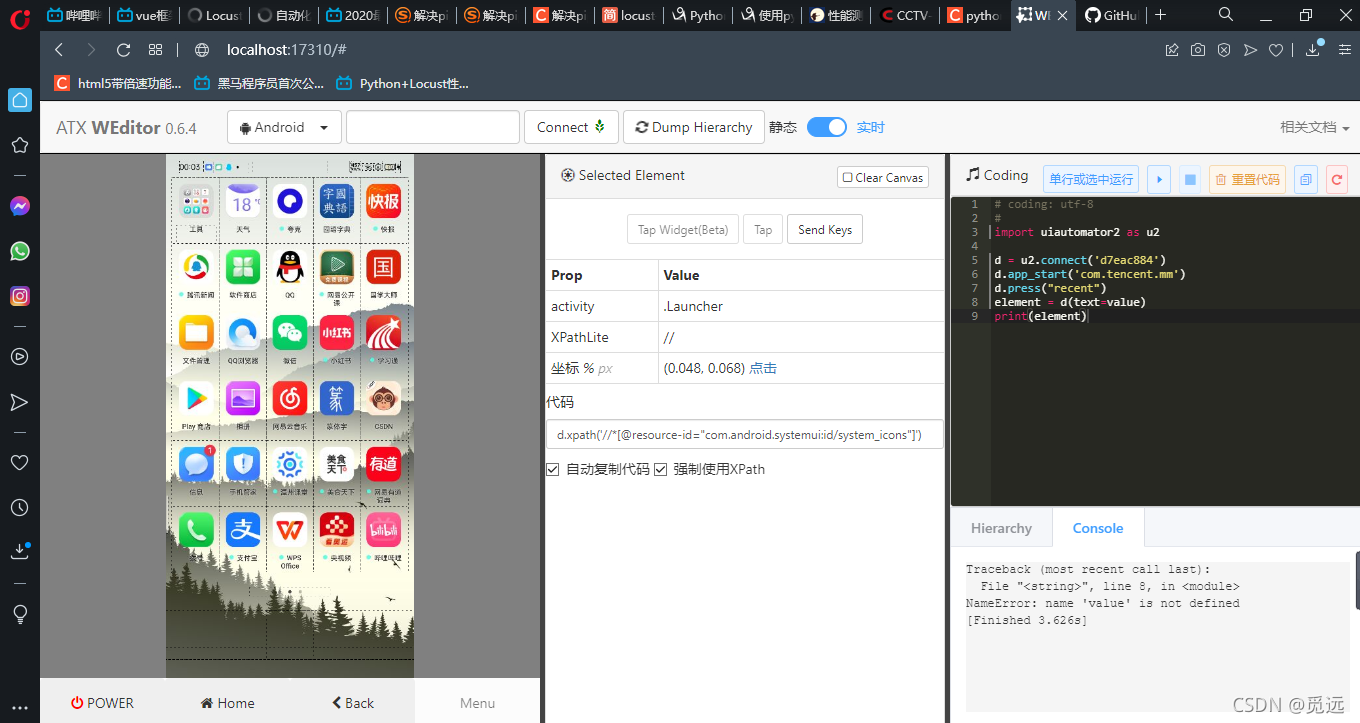Toggle the 静态/实时 mode switch
This screenshot has width=1360, height=723.
[x=827, y=127]
